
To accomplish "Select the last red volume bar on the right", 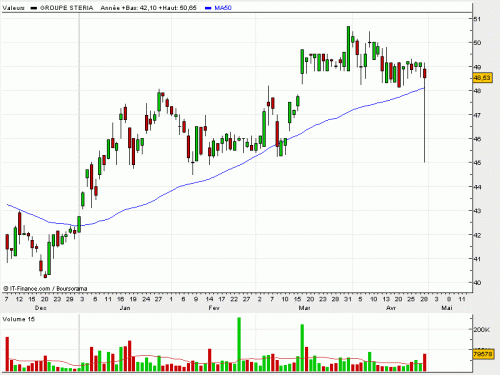I will point(425,363).
